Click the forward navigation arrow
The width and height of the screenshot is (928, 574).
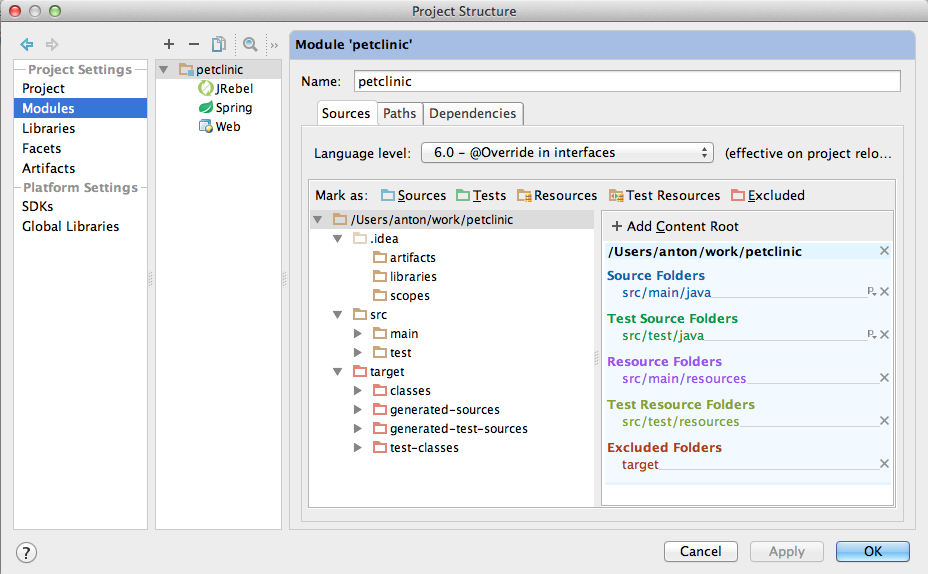pos(52,44)
